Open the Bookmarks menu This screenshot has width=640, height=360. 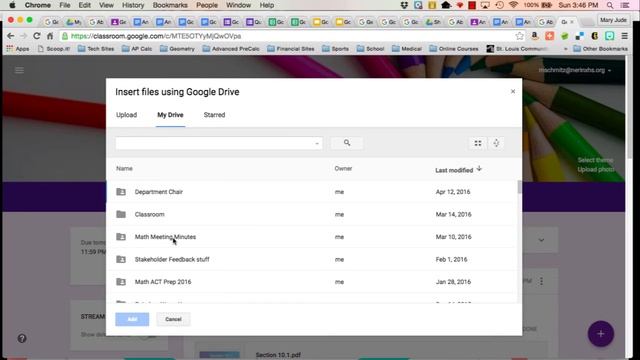coord(170,5)
